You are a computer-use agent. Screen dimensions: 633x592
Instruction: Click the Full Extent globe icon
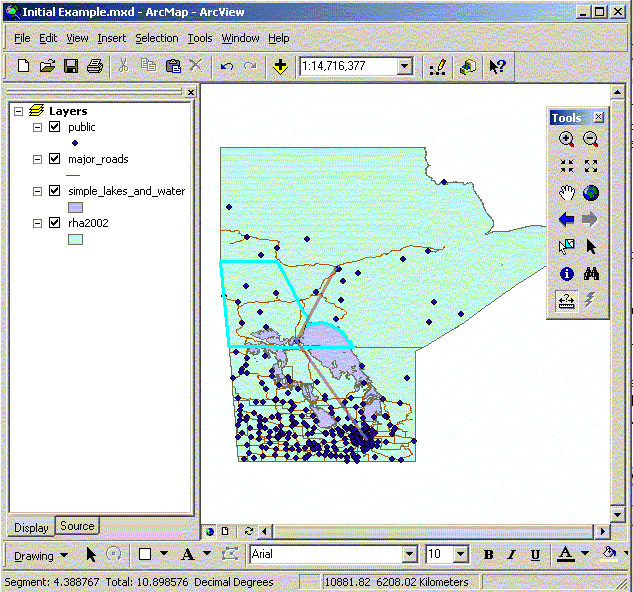pyautogui.click(x=590, y=193)
